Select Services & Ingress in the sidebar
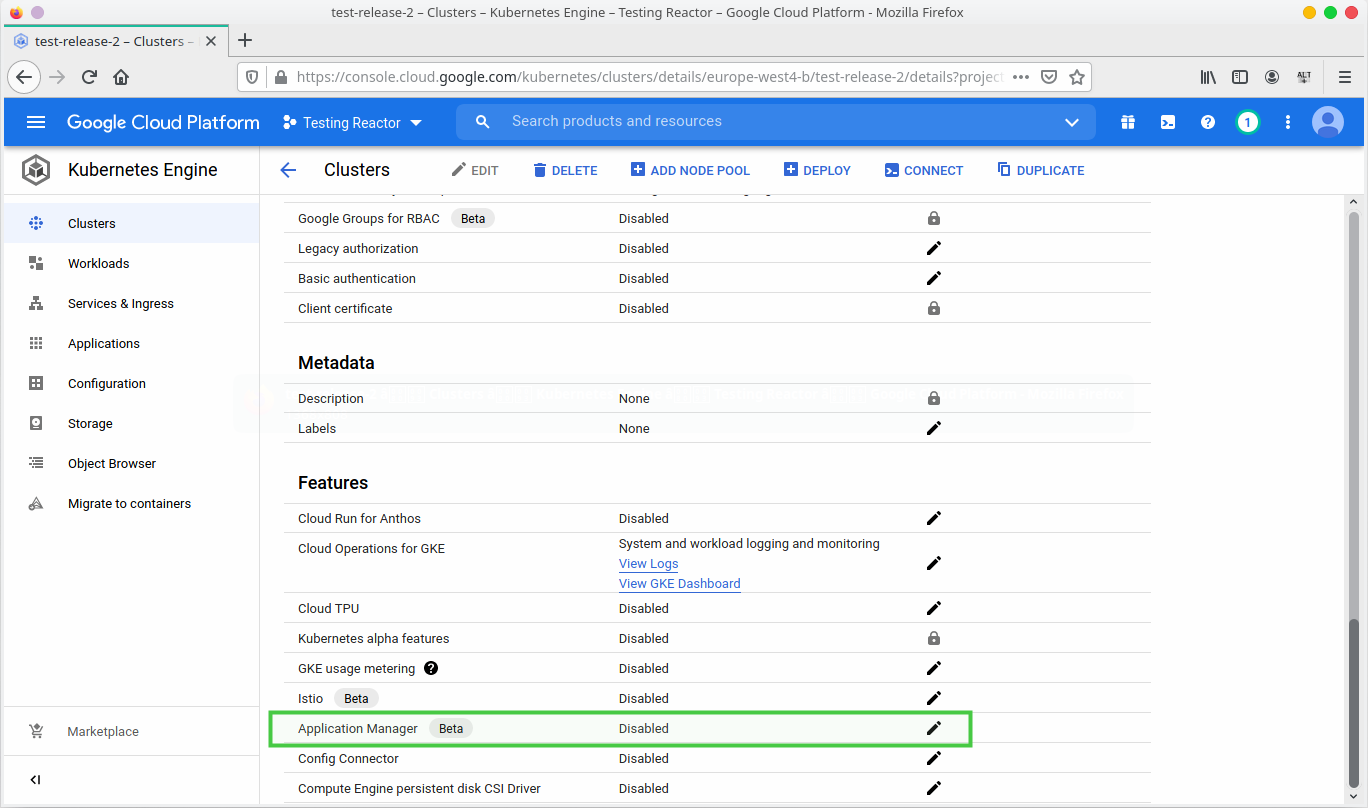Image resolution: width=1368 pixels, height=808 pixels. click(x=131, y=303)
